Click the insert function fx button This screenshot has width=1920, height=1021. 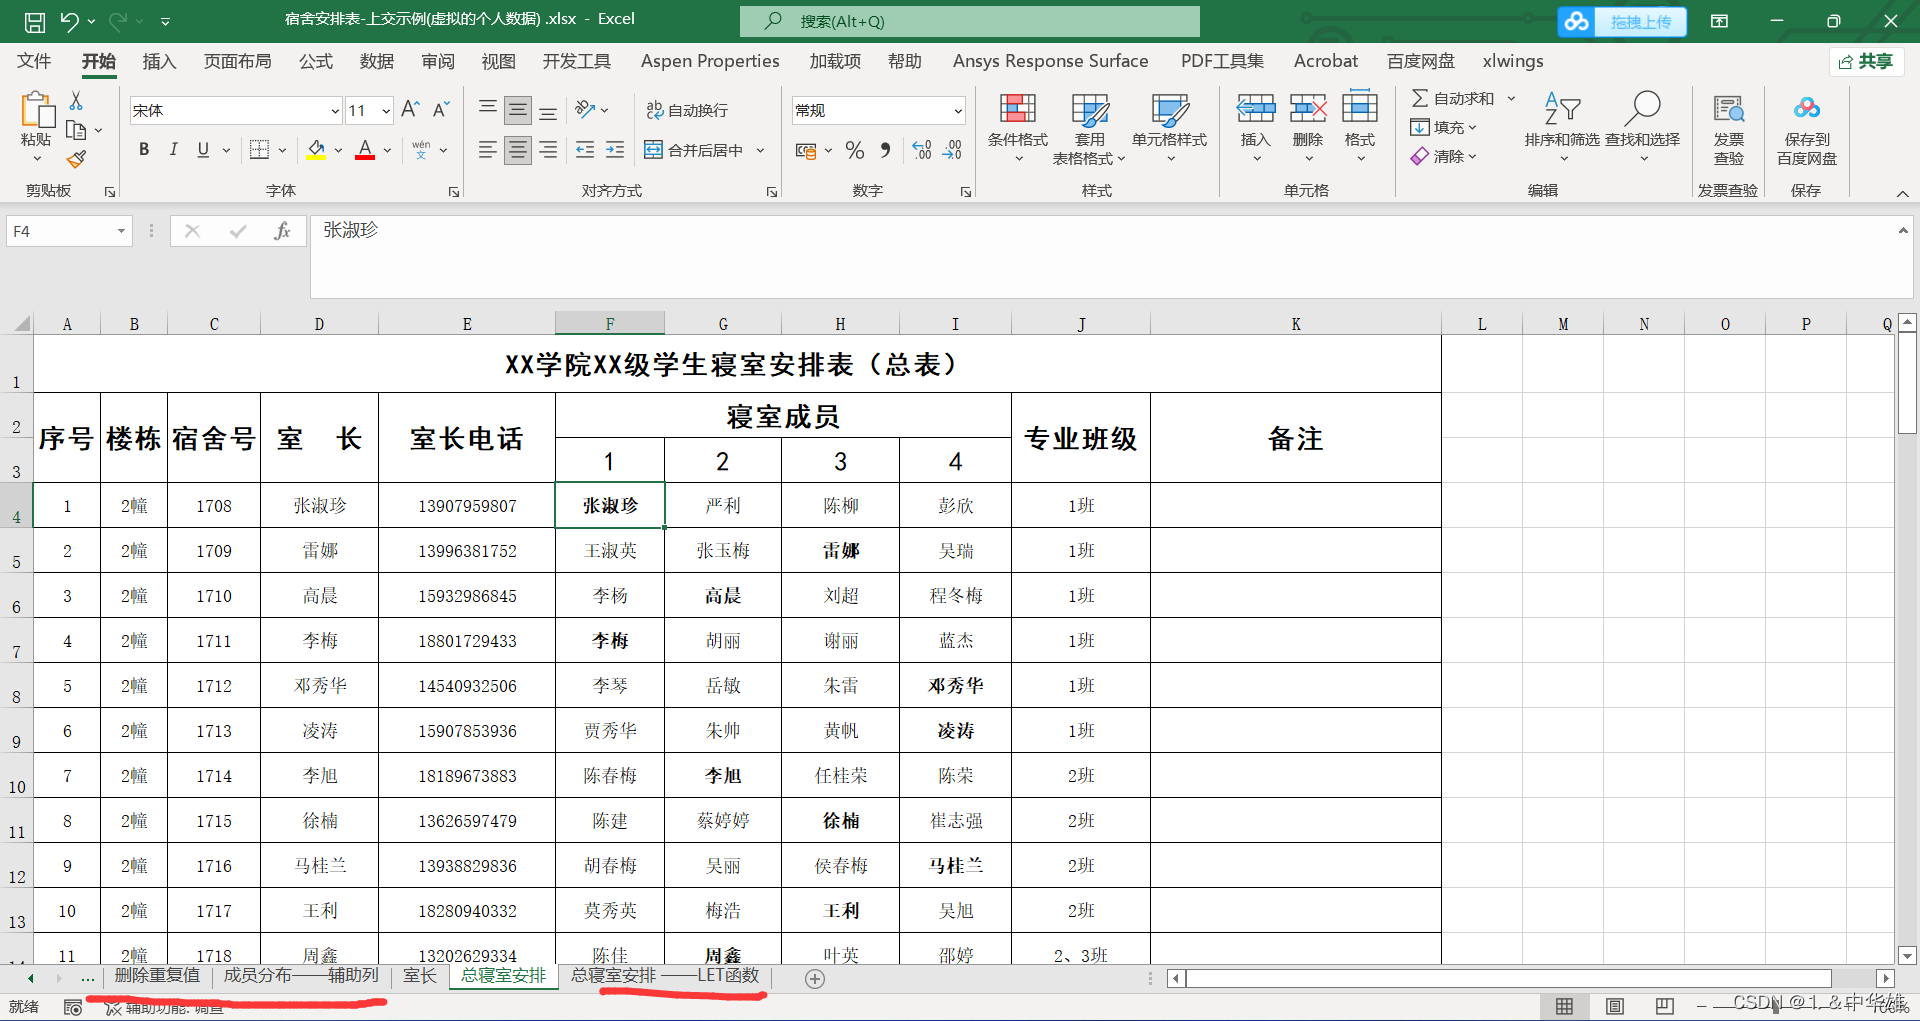(x=282, y=231)
